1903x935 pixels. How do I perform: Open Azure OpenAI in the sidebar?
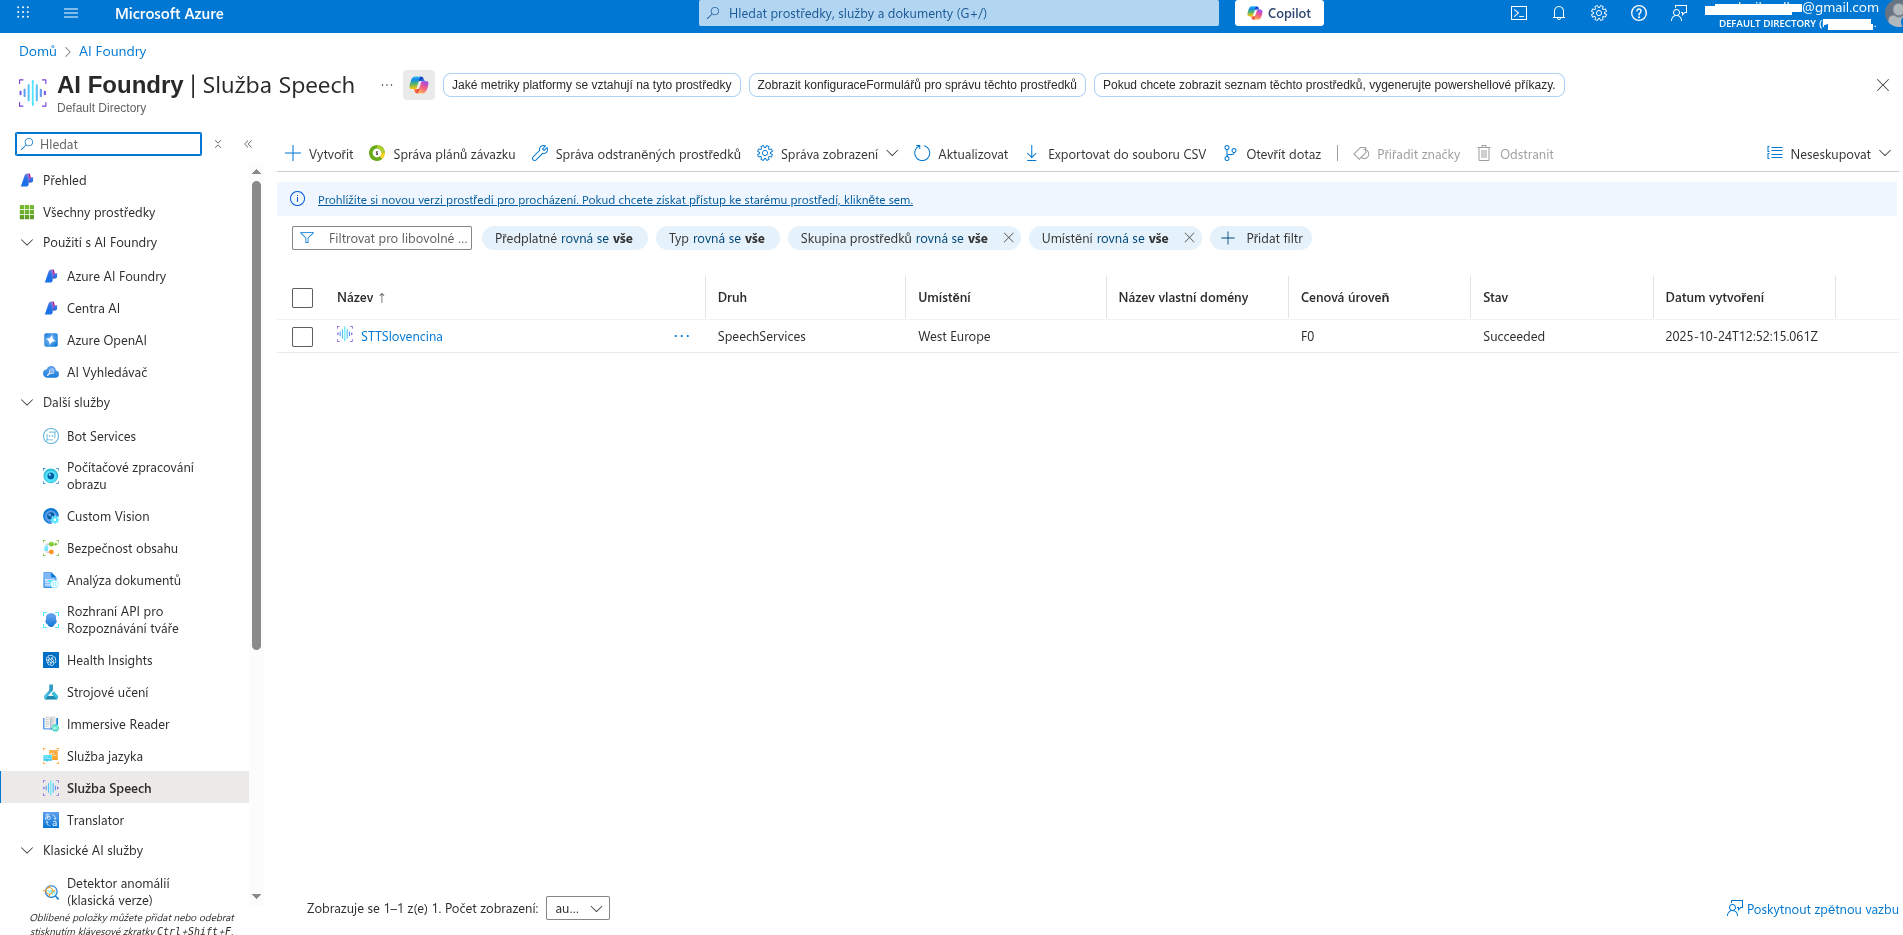coord(106,340)
